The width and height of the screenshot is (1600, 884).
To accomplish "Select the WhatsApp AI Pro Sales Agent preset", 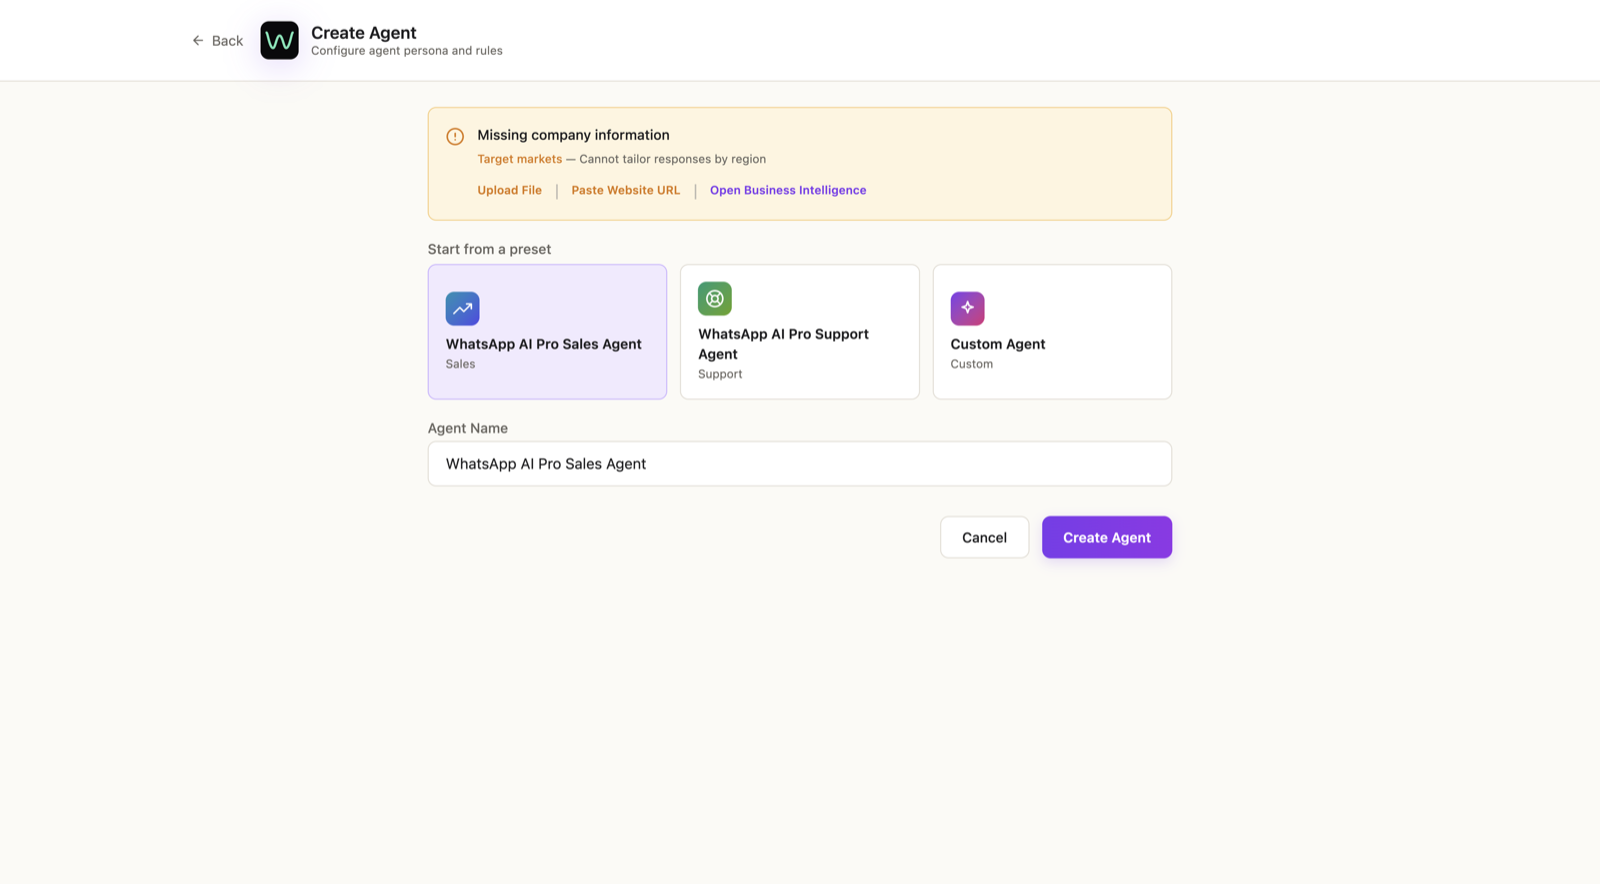I will pos(547,332).
